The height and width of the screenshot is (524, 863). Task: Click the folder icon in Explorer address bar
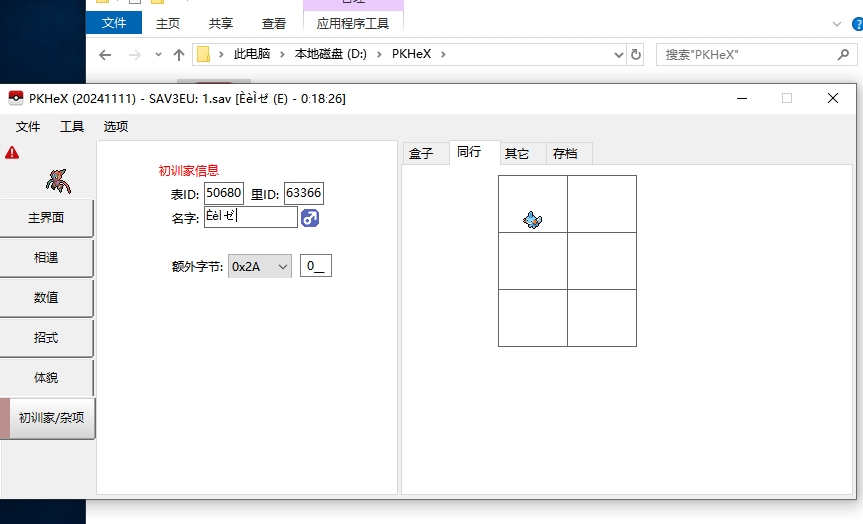[x=204, y=54]
